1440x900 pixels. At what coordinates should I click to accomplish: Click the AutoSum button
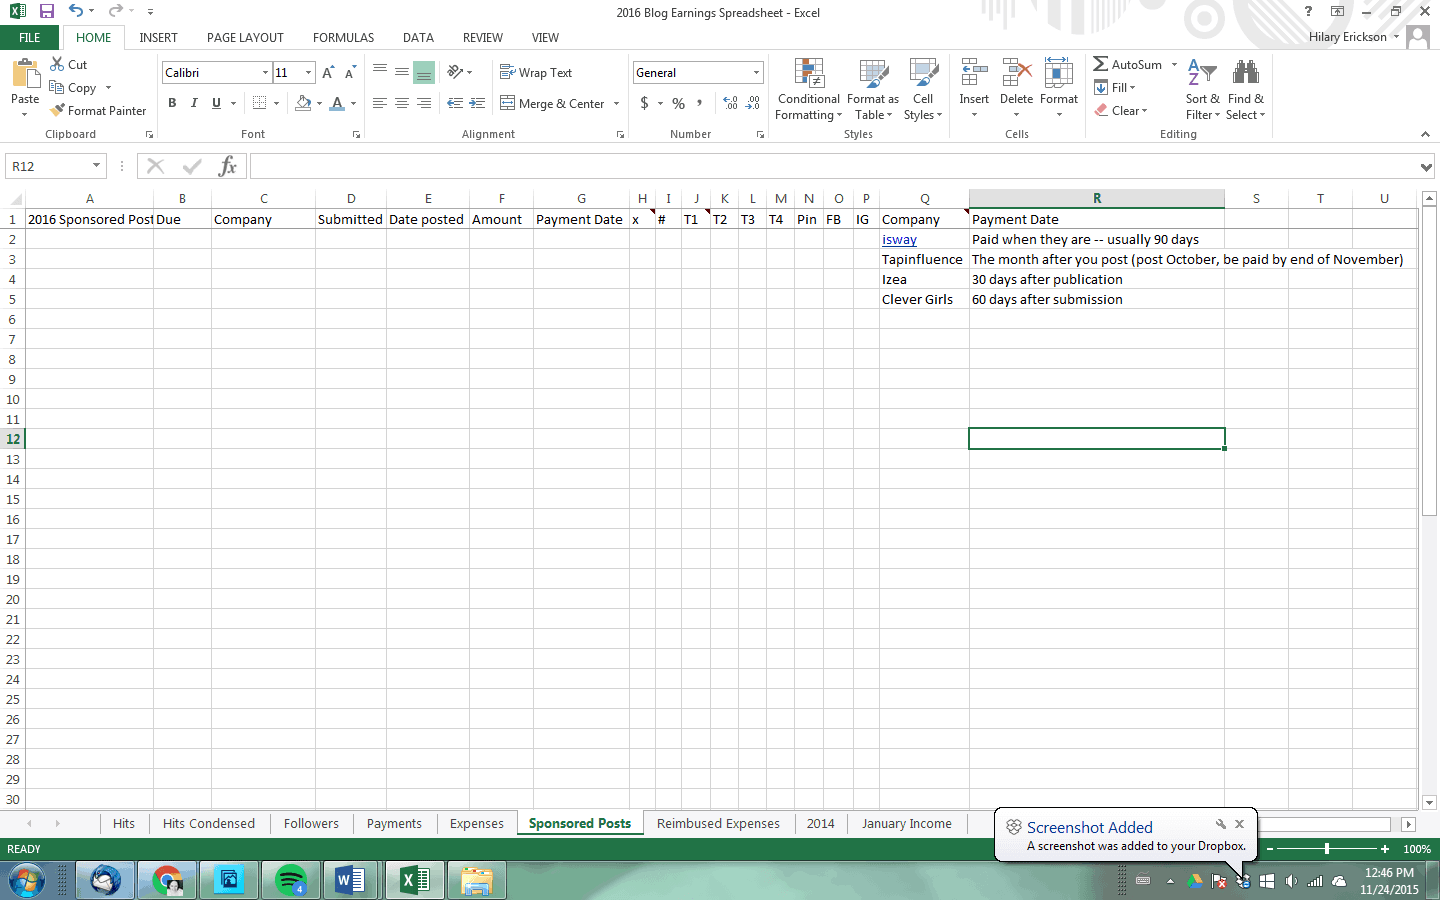pyautogui.click(x=1128, y=64)
